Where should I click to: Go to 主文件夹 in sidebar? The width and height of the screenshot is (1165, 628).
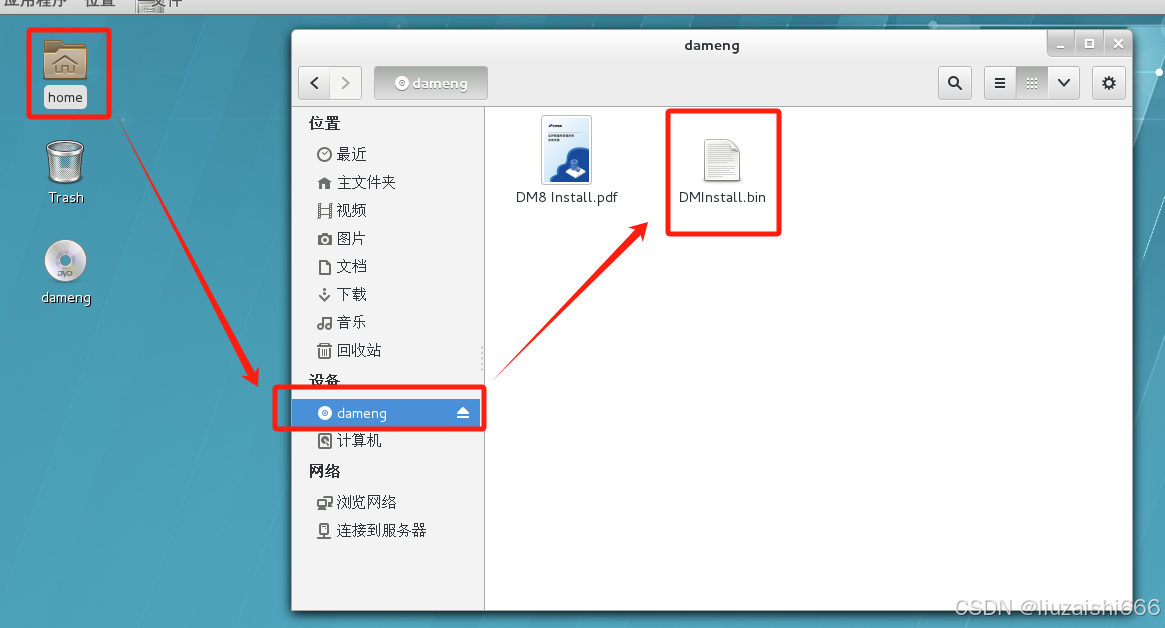coord(356,182)
